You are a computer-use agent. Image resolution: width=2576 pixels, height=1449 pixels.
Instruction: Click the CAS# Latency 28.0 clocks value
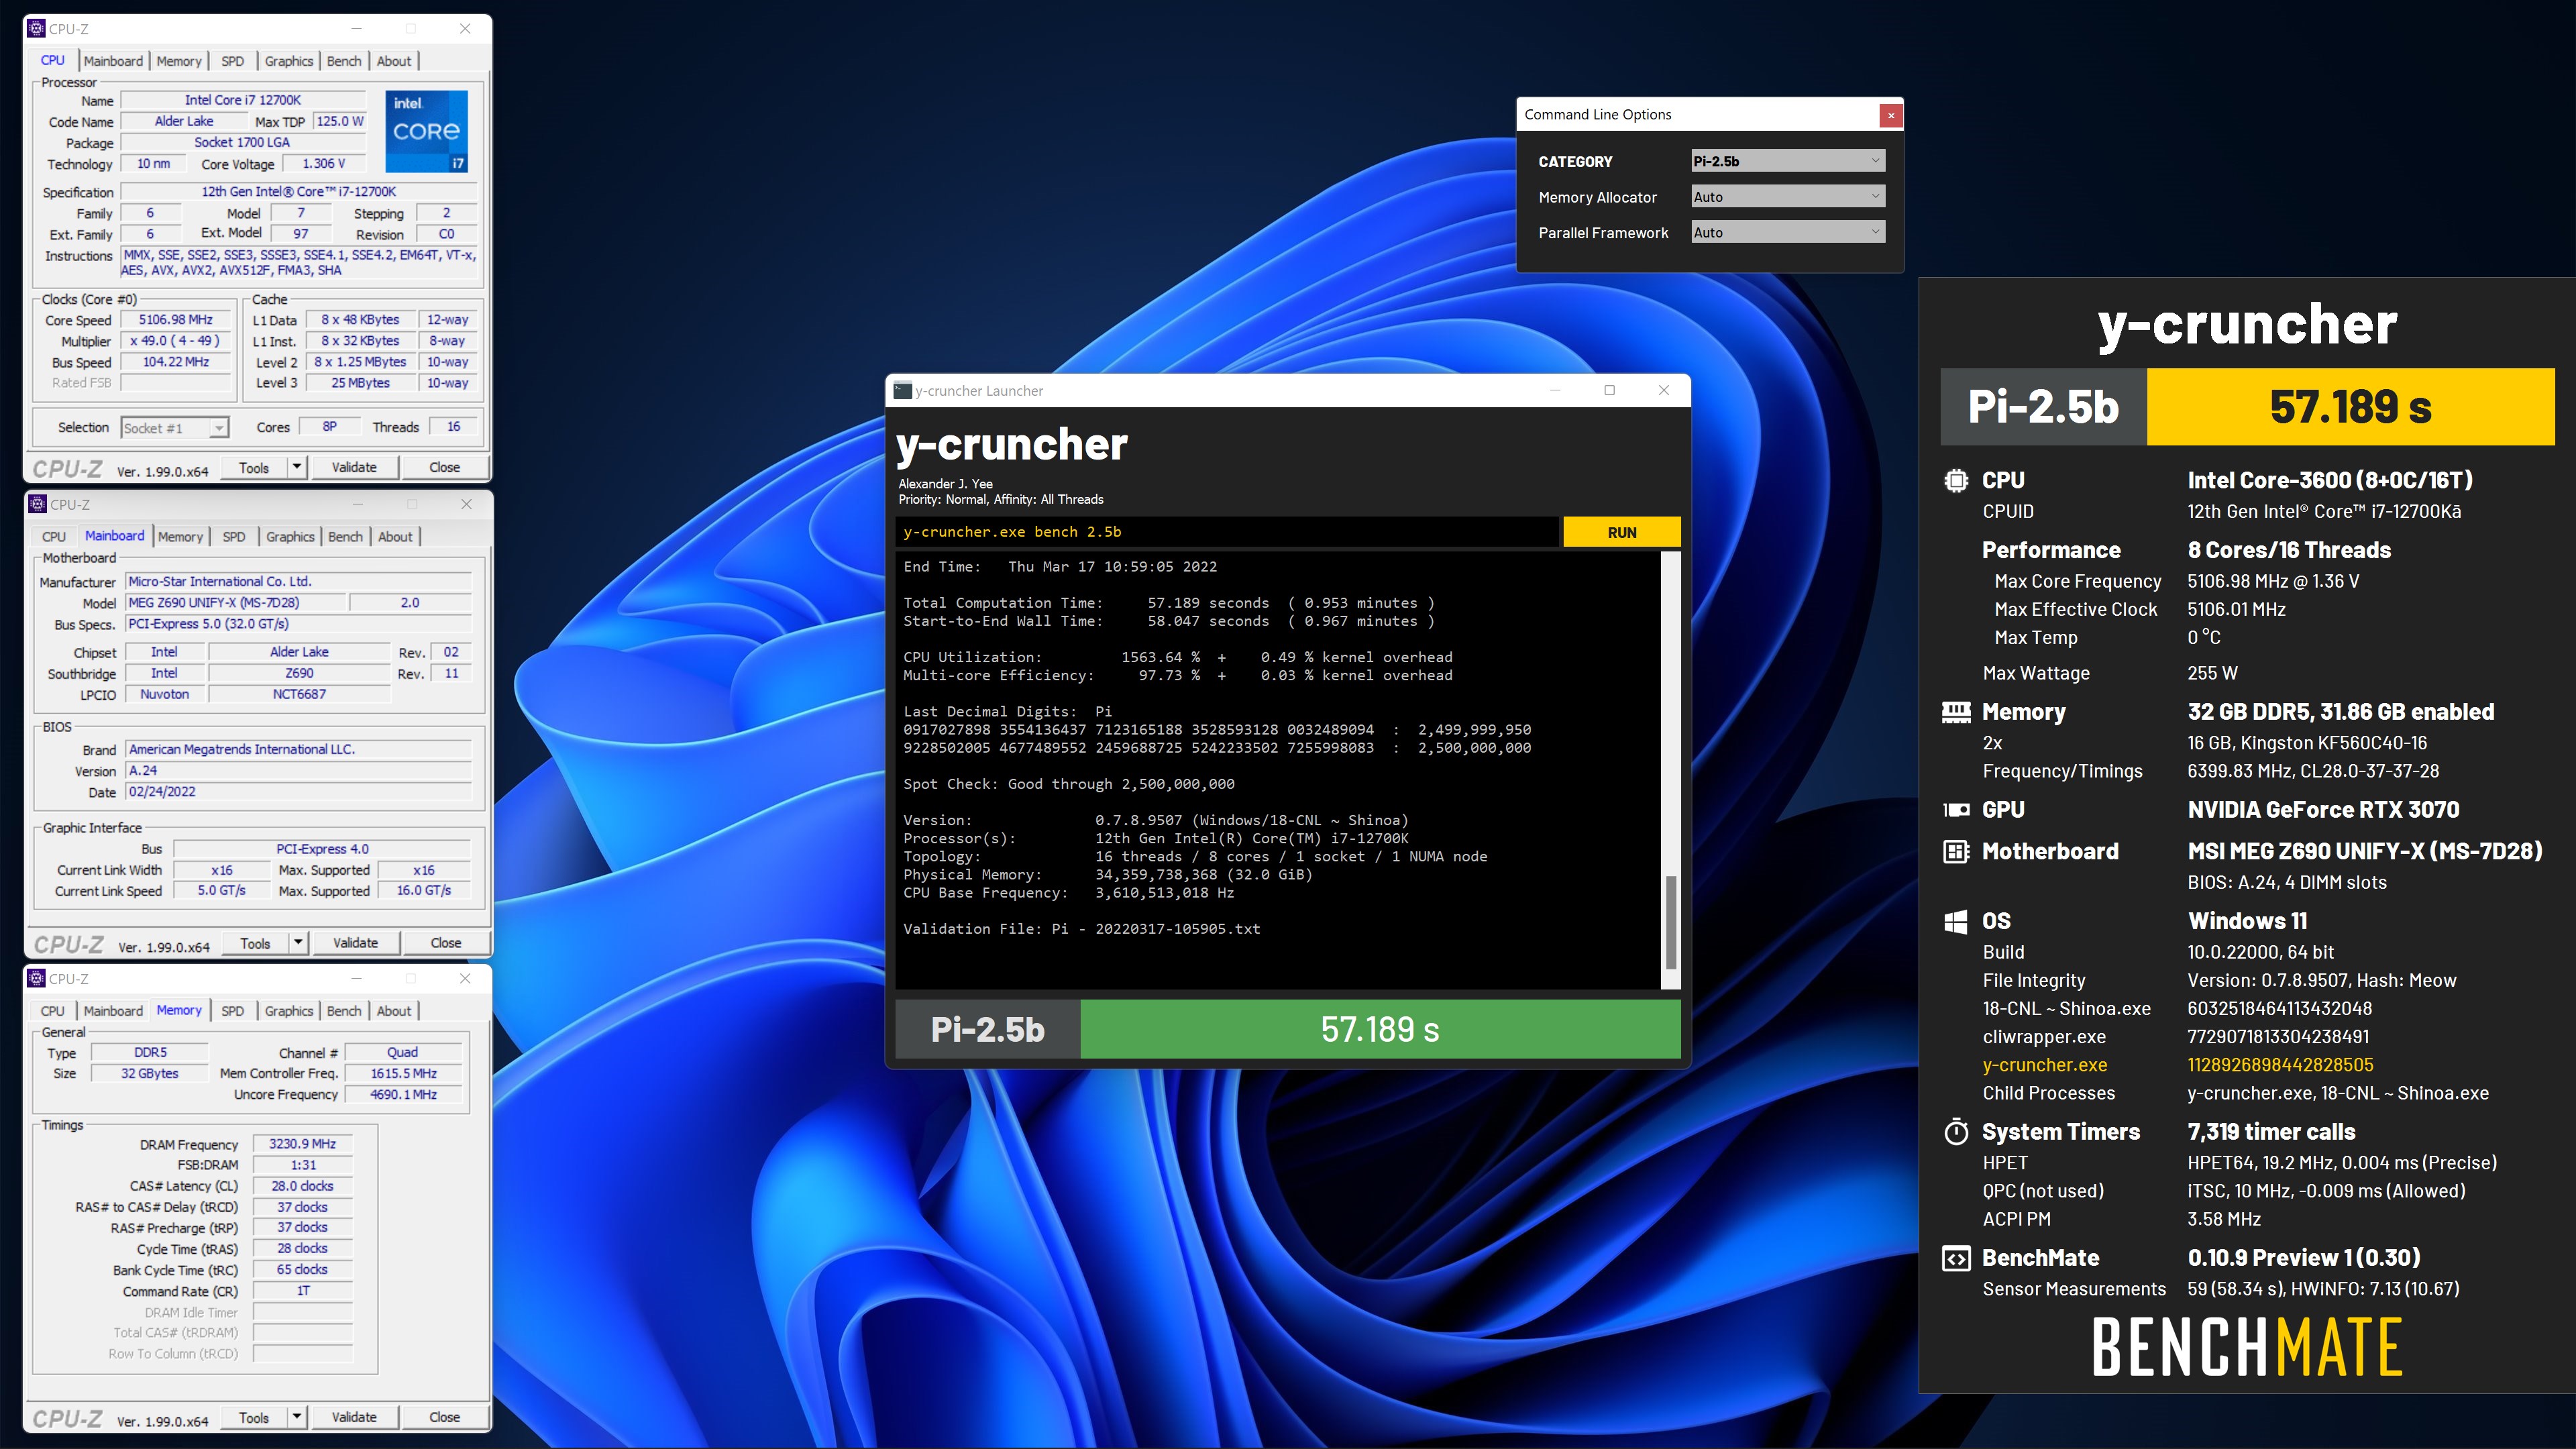(x=302, y=1186)
